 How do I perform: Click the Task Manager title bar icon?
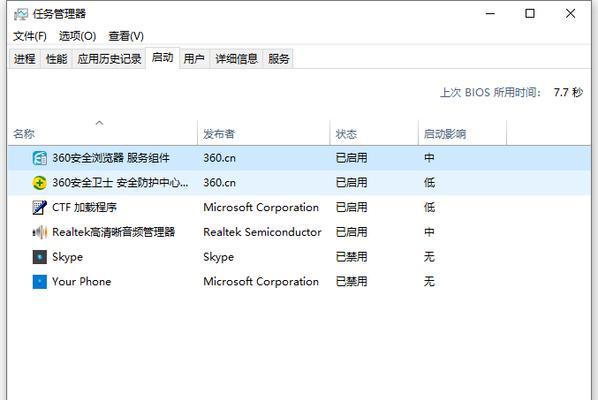click(21, 14)
